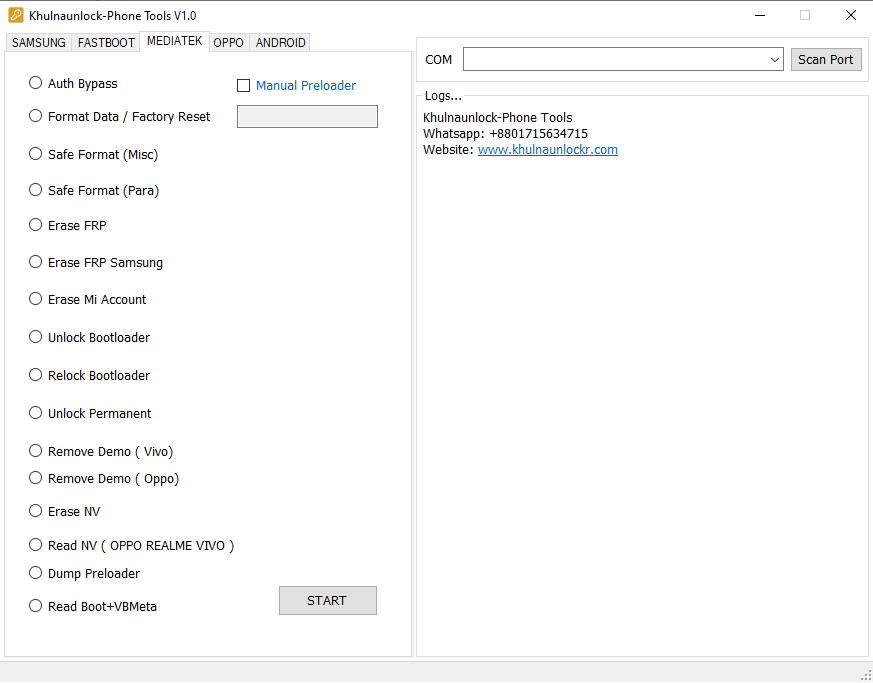The width and height of the screenshot is (873, 683).
Task: Select Erase Mi Account radio button
Action: click(36, 299)
